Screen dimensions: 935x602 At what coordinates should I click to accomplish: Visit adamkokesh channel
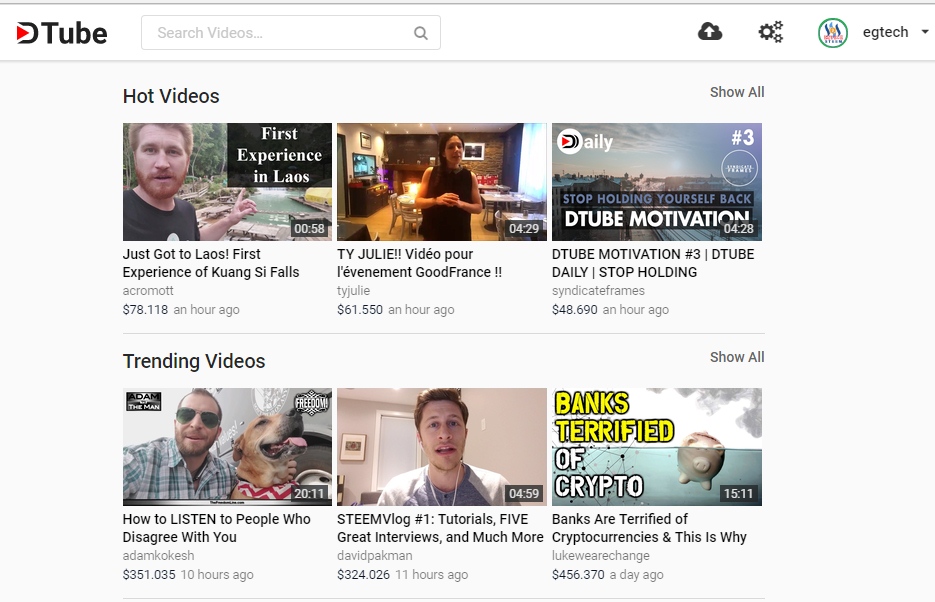pos(158,556)
